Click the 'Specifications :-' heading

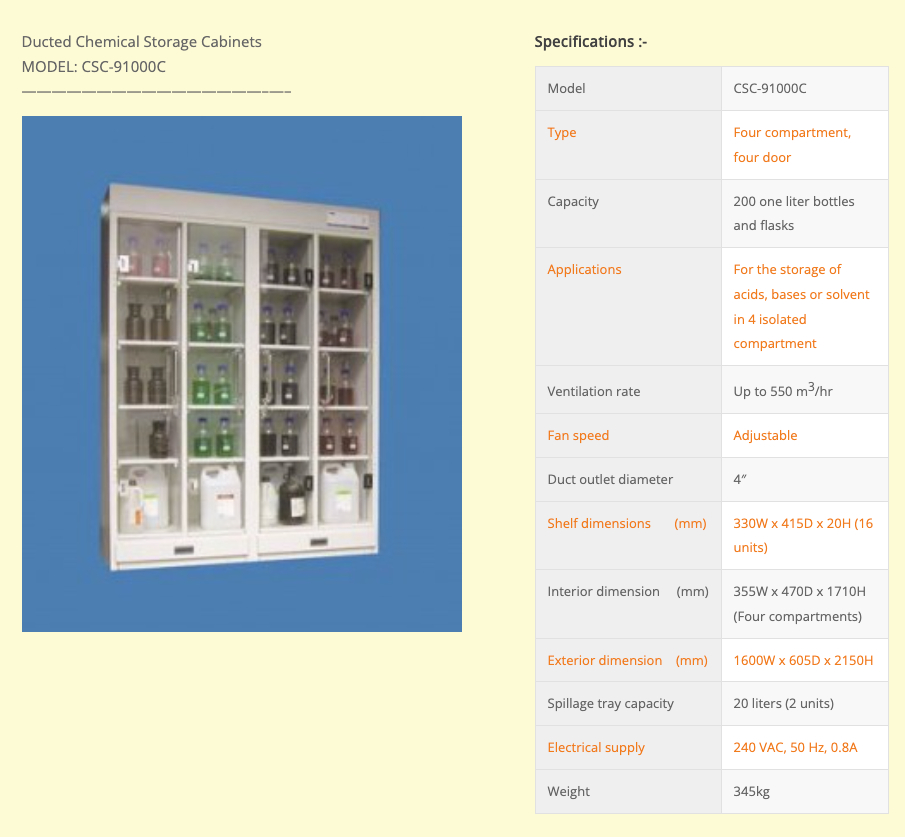590,42
